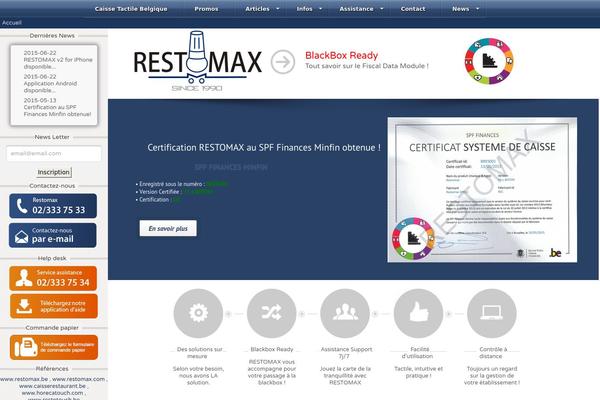This screenshot has width=600, height=400.
Task: Click the shuffle icon for Blackbox Ready
Action: click(x=272, y=313)
